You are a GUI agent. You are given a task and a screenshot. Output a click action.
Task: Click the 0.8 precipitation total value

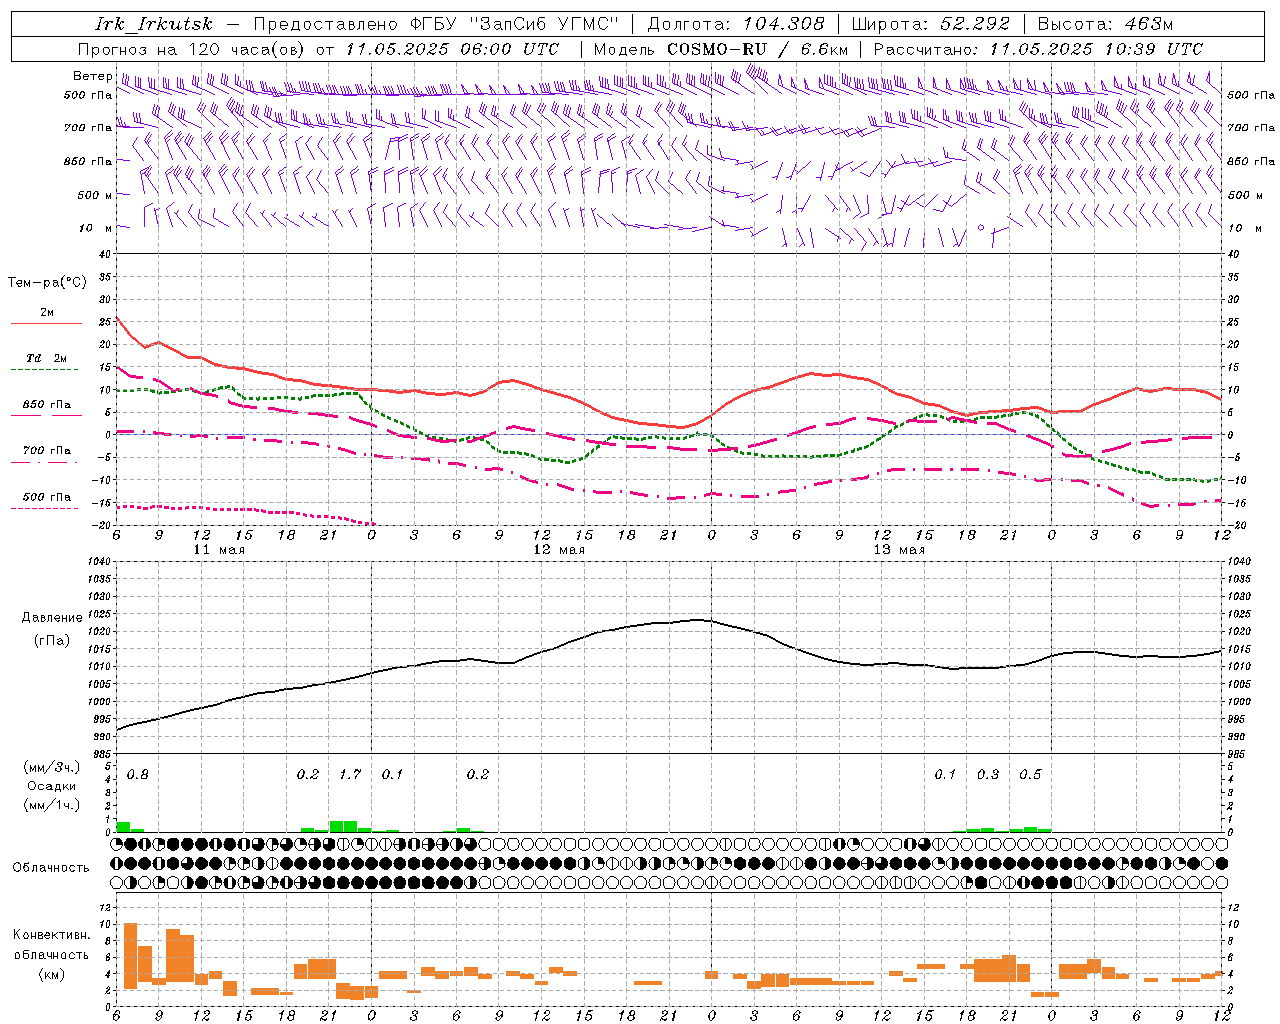[138, 775]
